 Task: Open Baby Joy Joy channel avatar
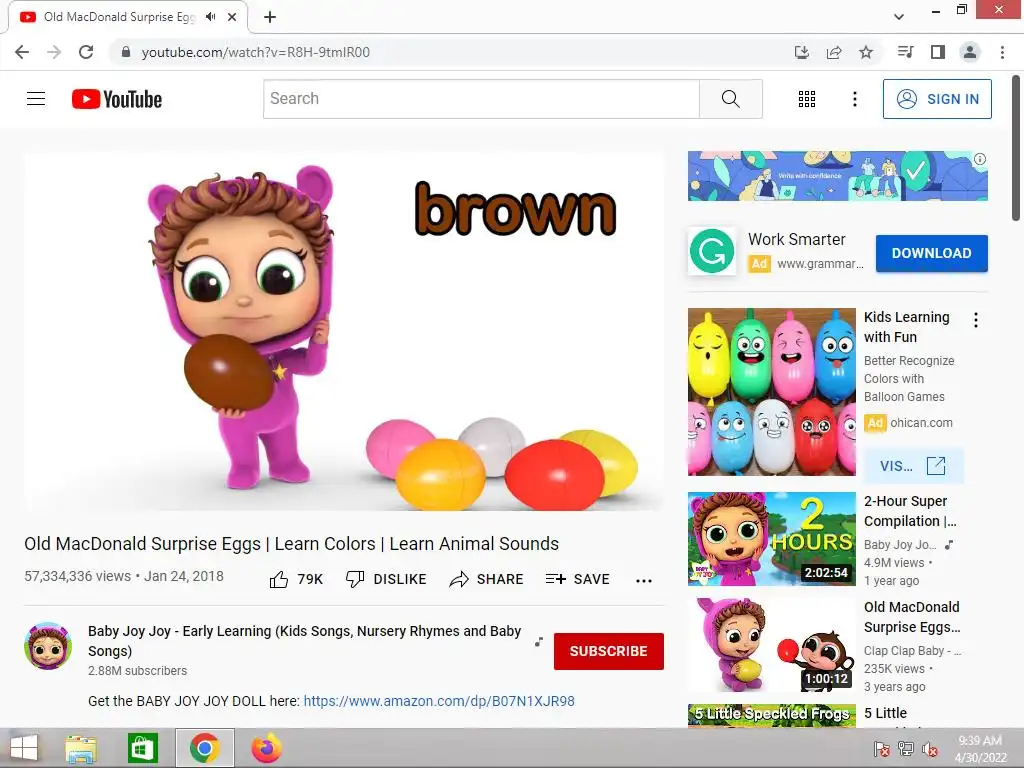click(48, 646)
